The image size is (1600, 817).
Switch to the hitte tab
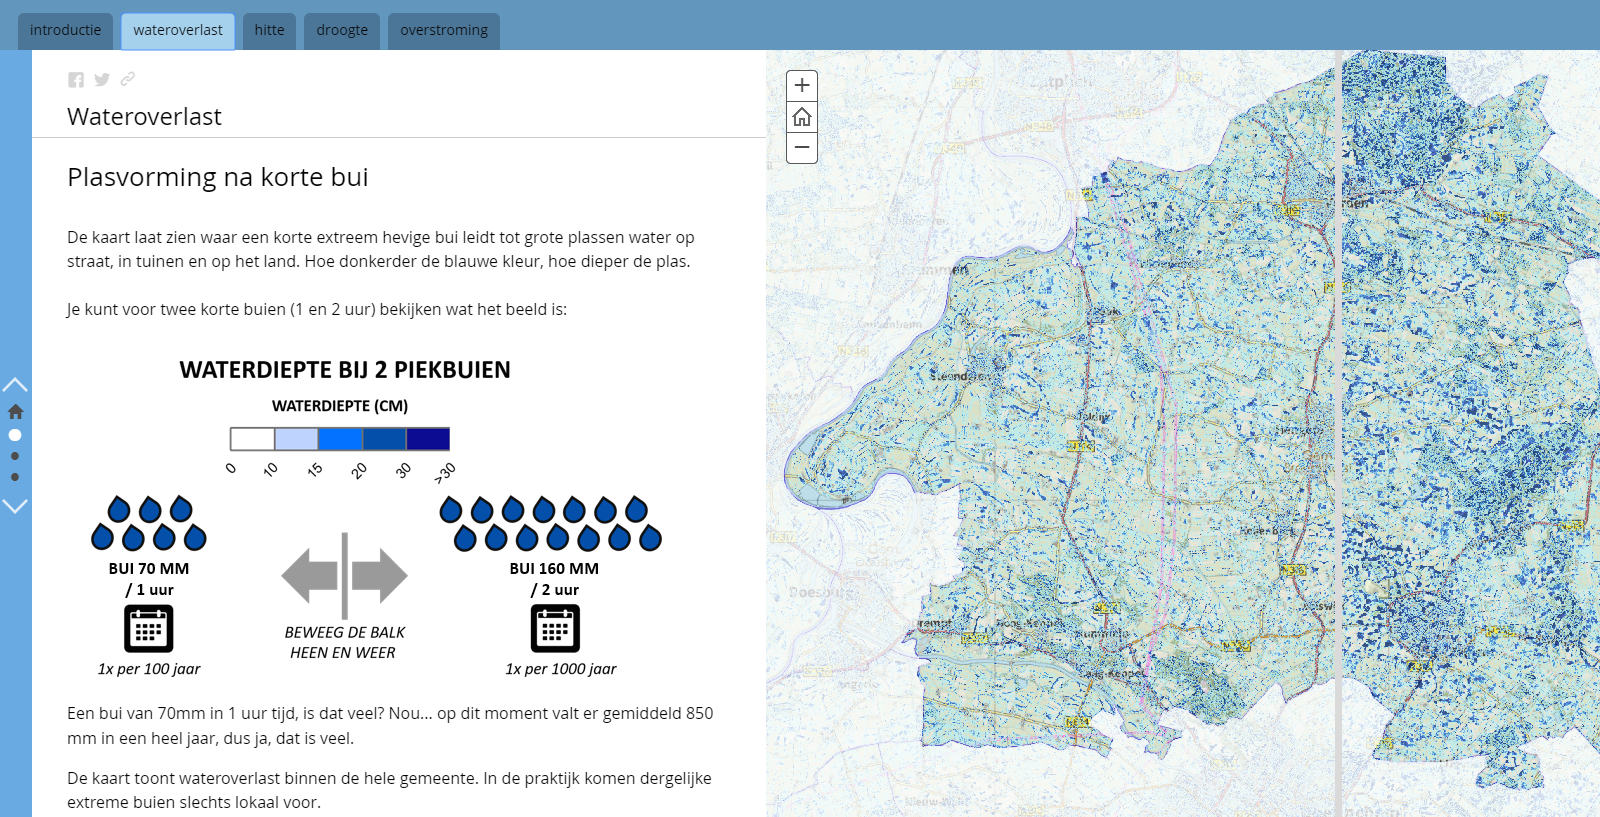click(269, 31)
